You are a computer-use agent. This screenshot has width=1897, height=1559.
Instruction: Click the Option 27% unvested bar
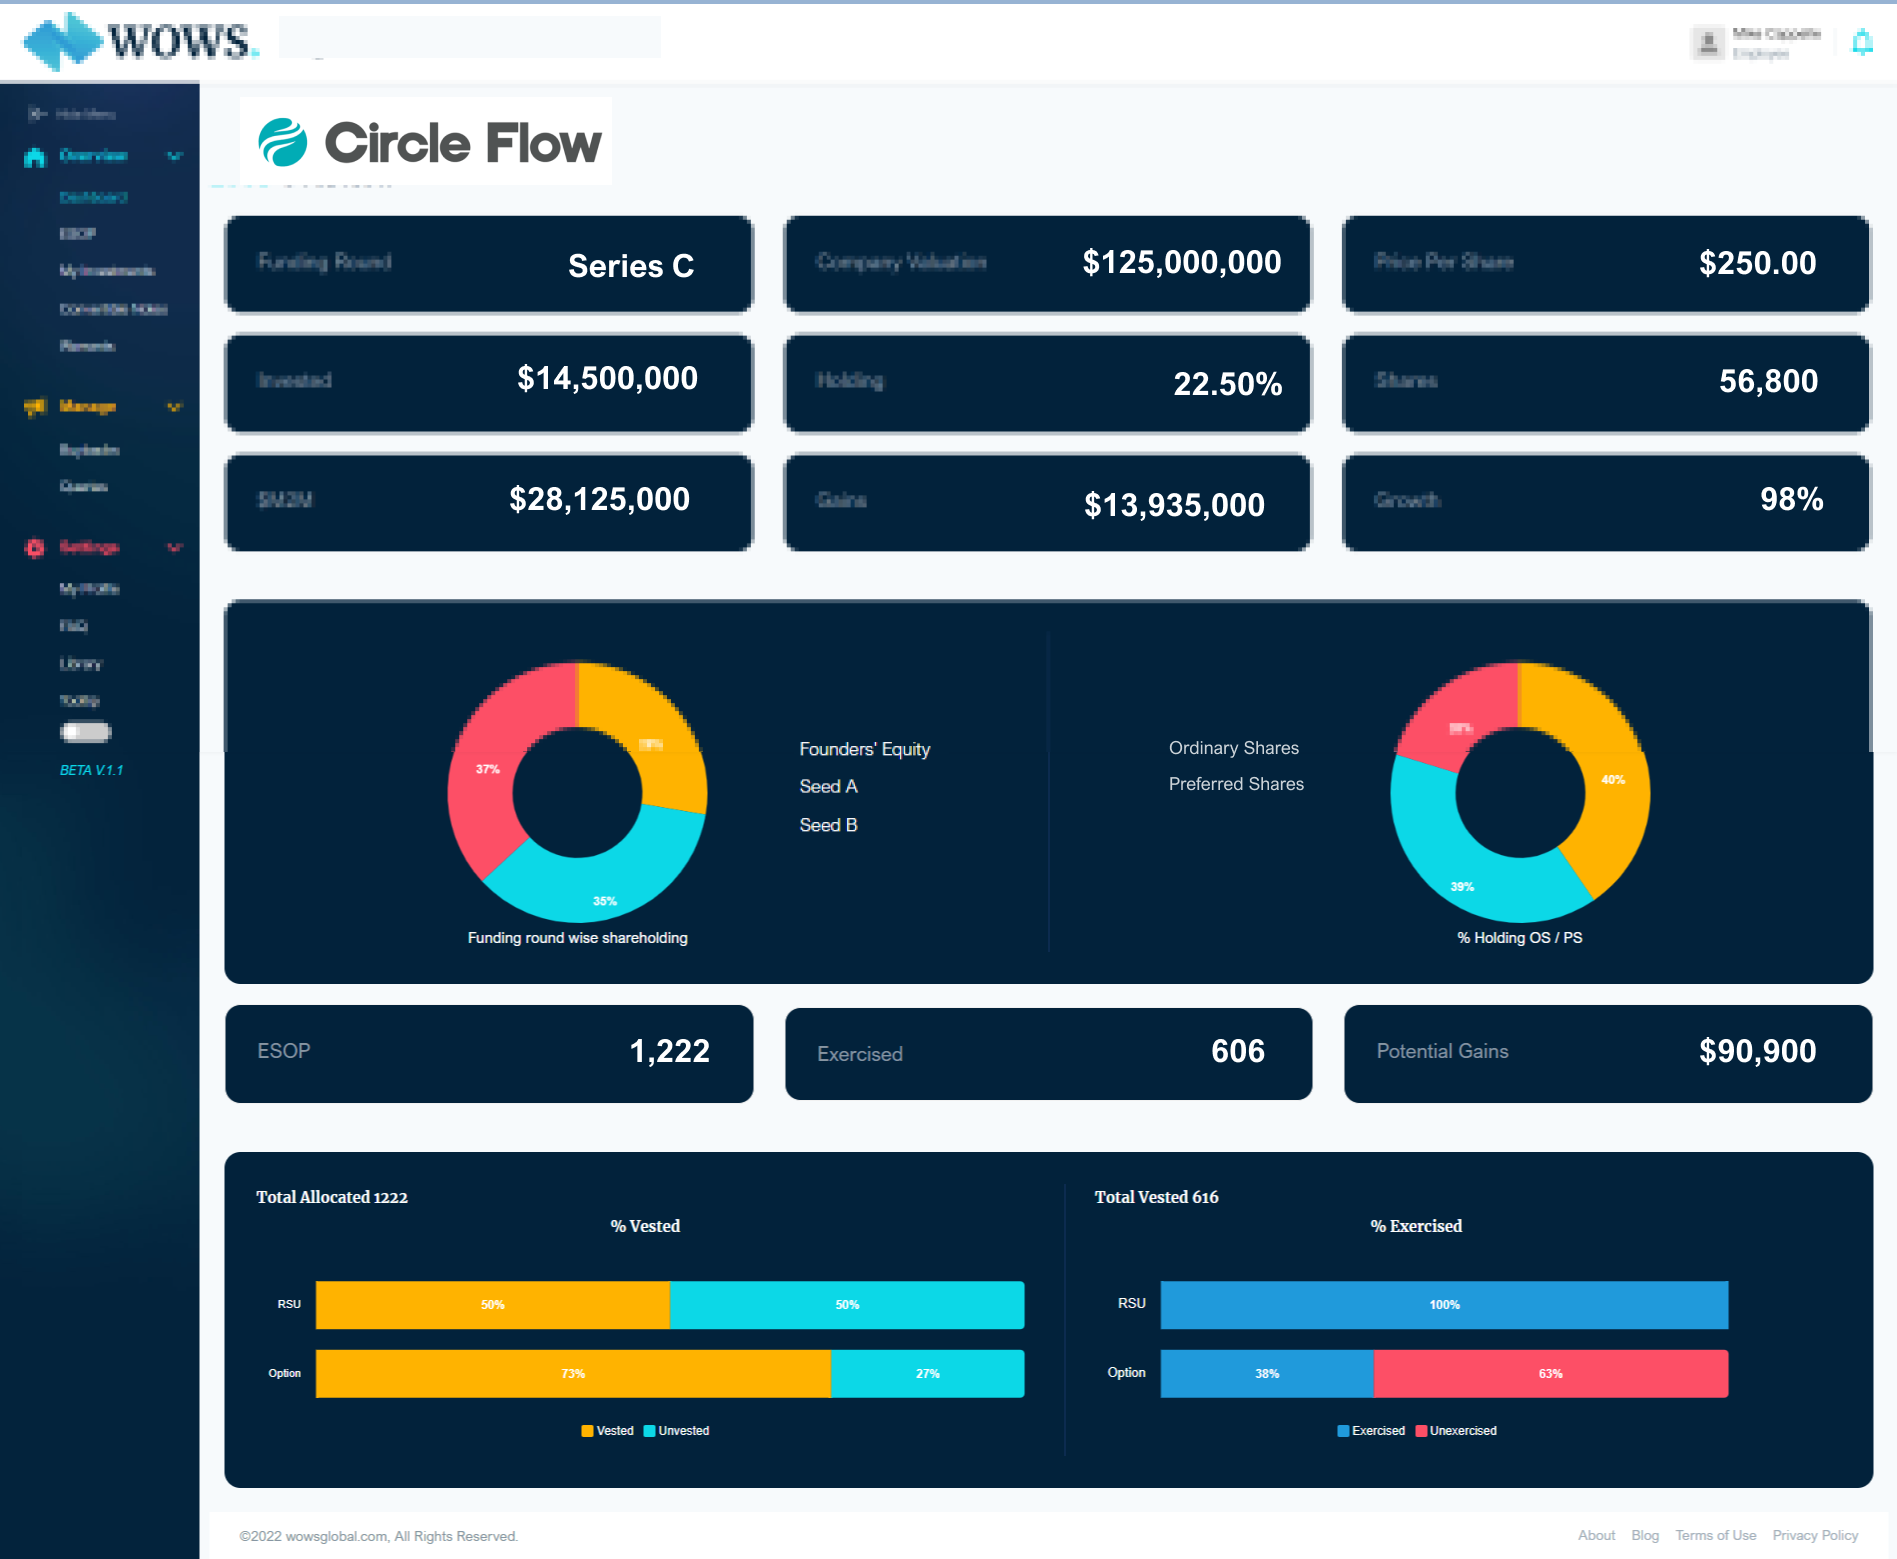928,1374
